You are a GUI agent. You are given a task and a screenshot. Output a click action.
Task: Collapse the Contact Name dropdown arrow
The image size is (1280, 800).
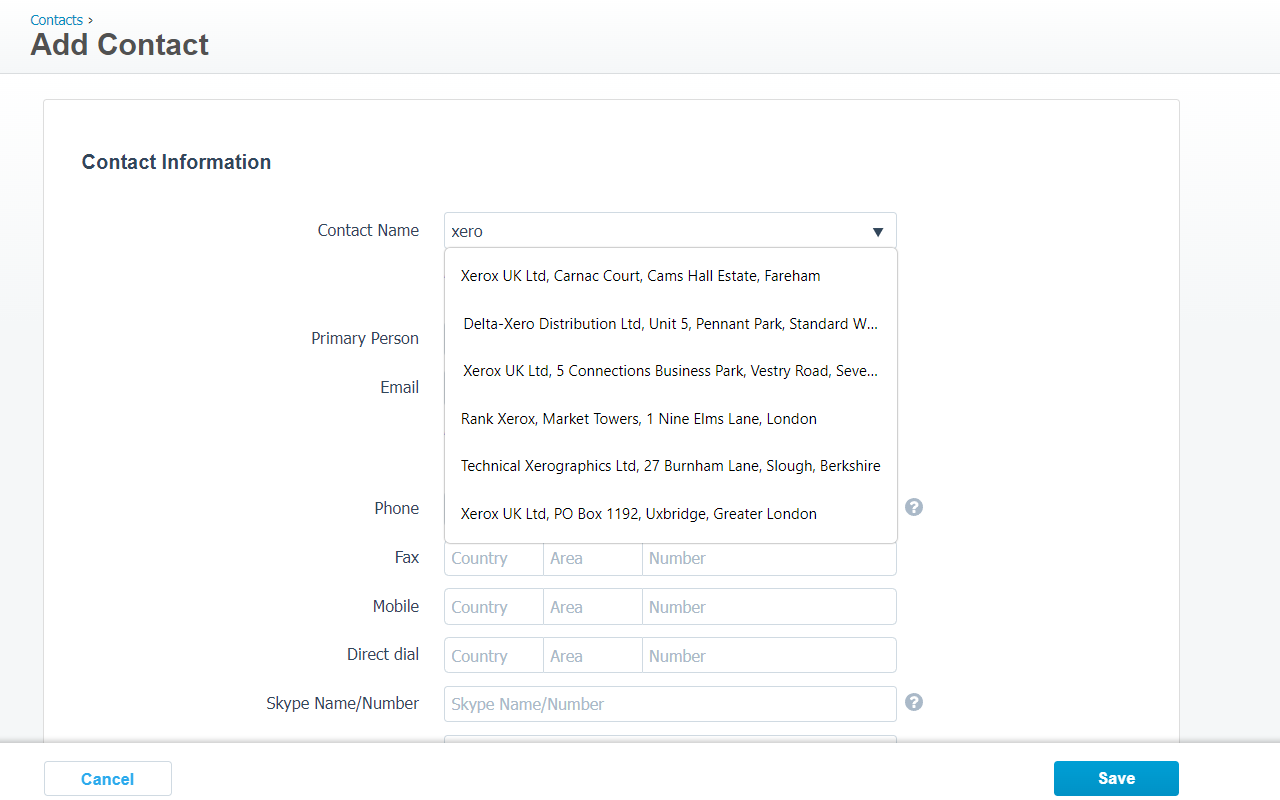tap(878, 232)
